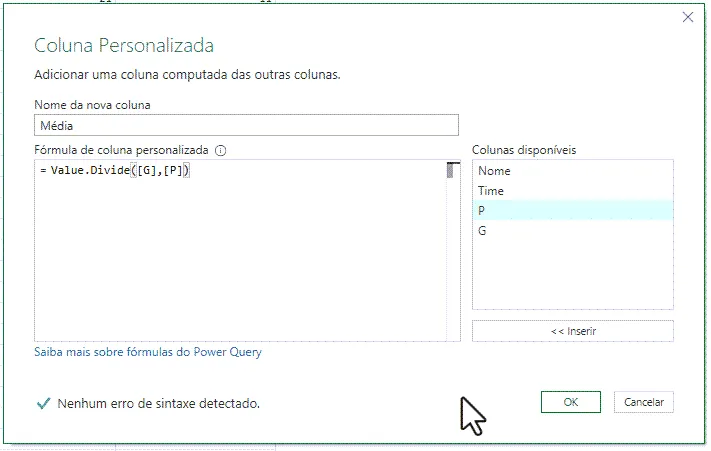Click Value.Divide function text in formula
This screenshot has width=711, height=451.
90,170
